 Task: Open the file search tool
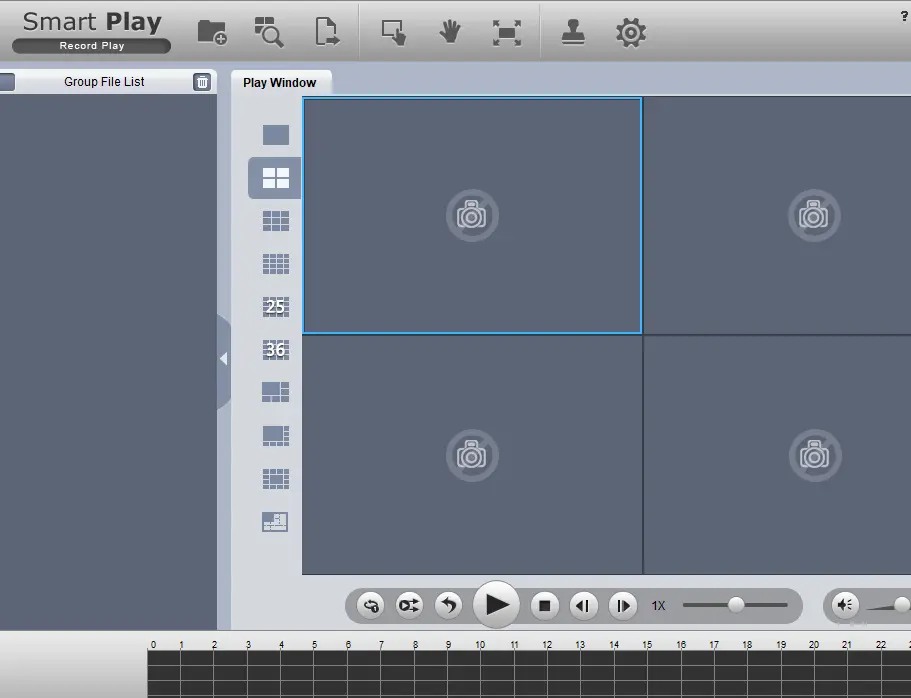[268, 32]
